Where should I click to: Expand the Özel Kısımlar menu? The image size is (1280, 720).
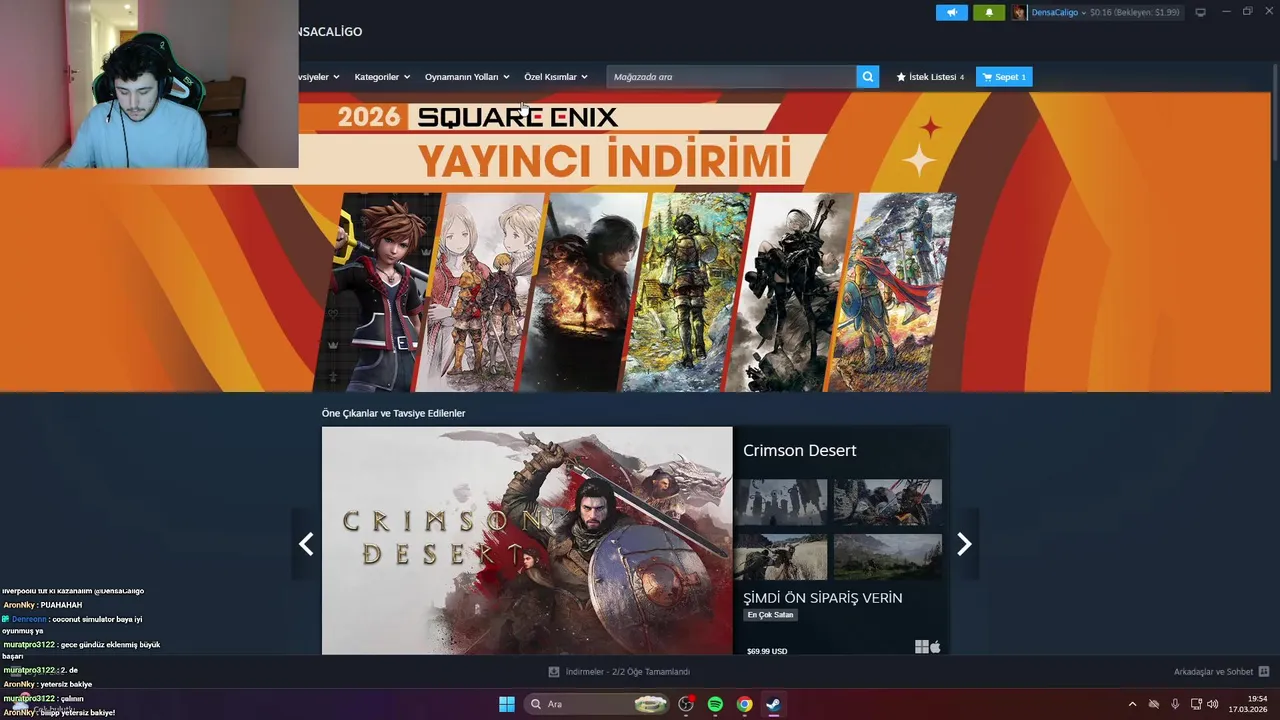[556, 77]
